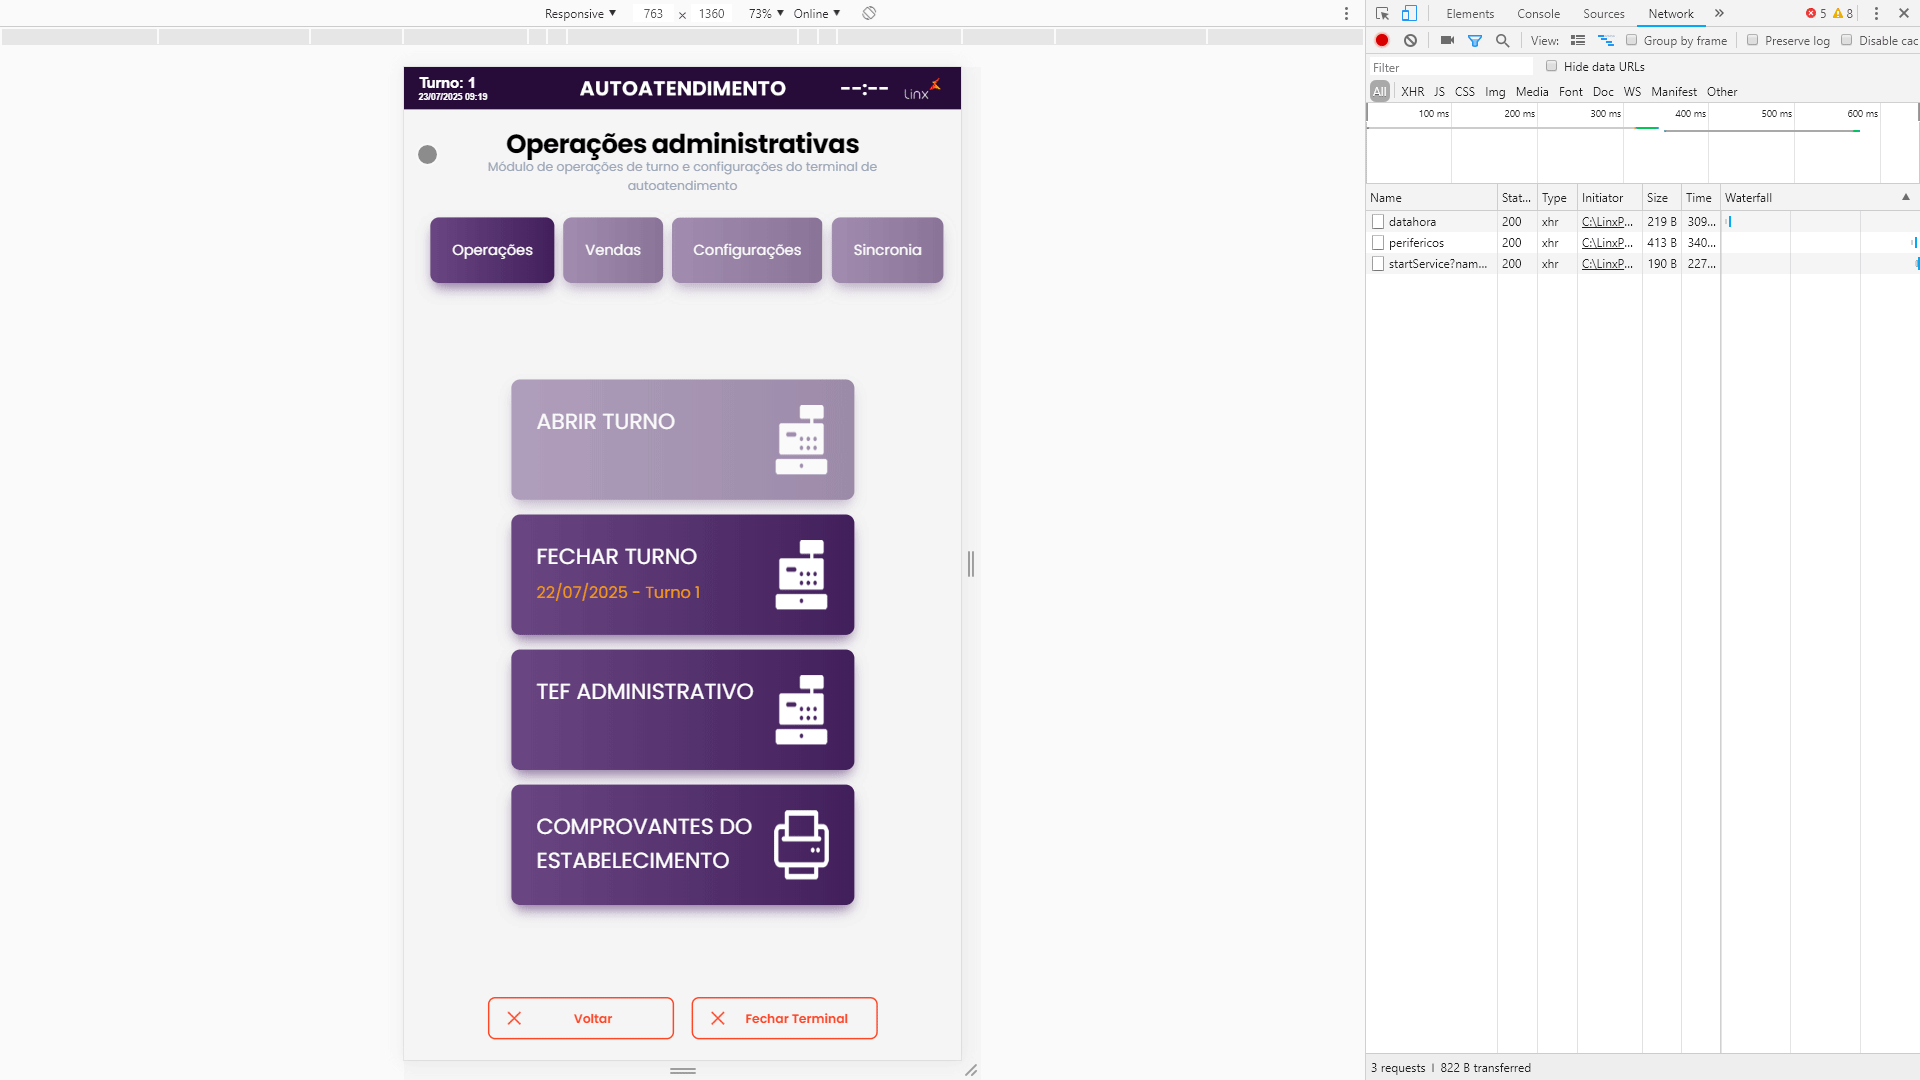Switch to the Console tab
Screen dimensions: 1920x1080
1538,13
